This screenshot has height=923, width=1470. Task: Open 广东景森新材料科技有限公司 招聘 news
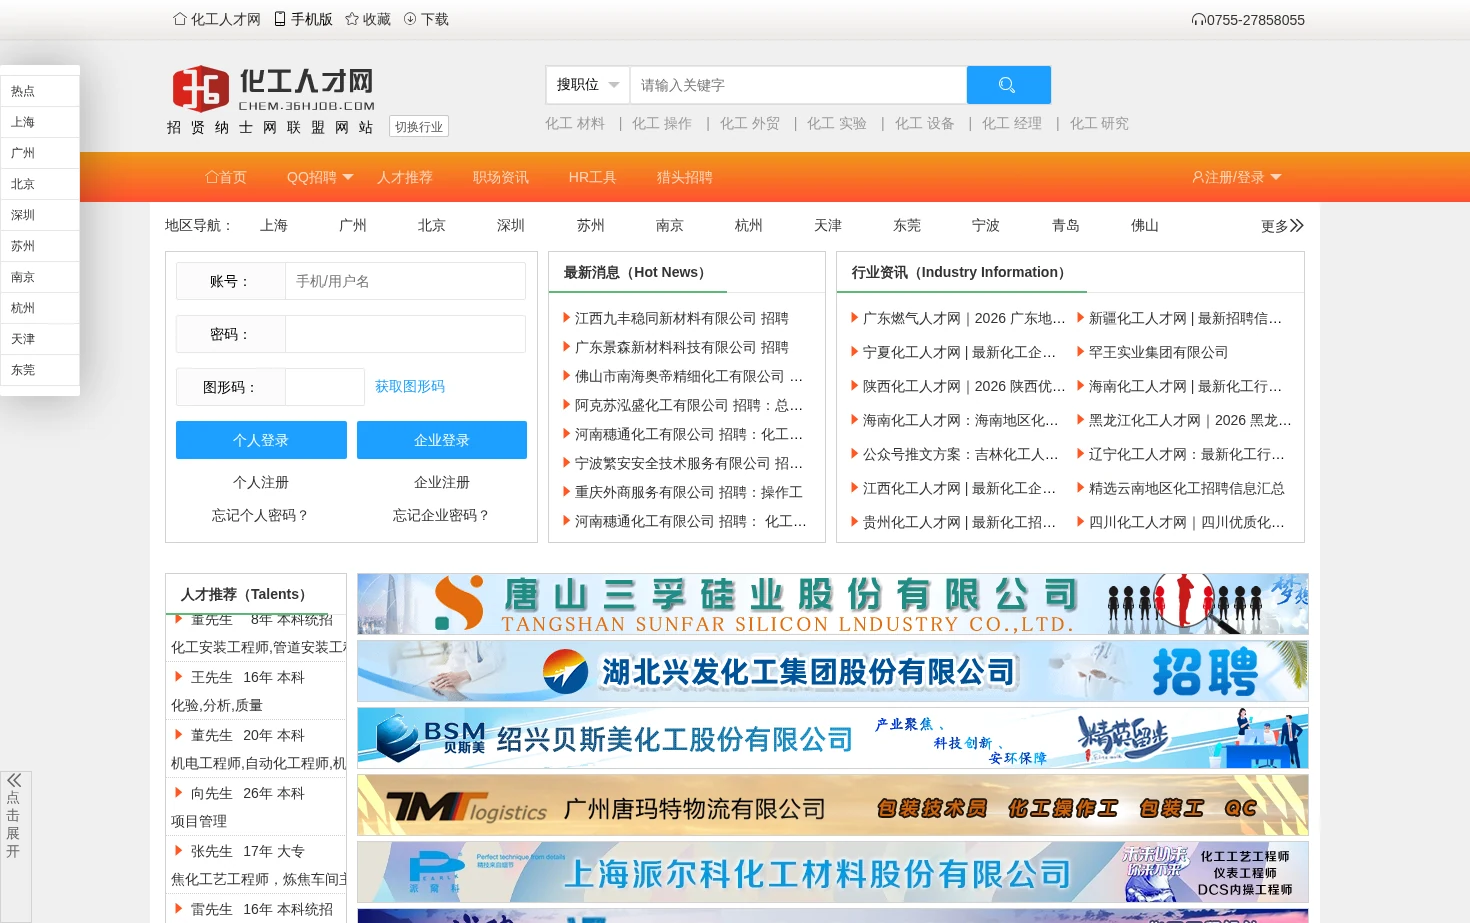[682, 347]
